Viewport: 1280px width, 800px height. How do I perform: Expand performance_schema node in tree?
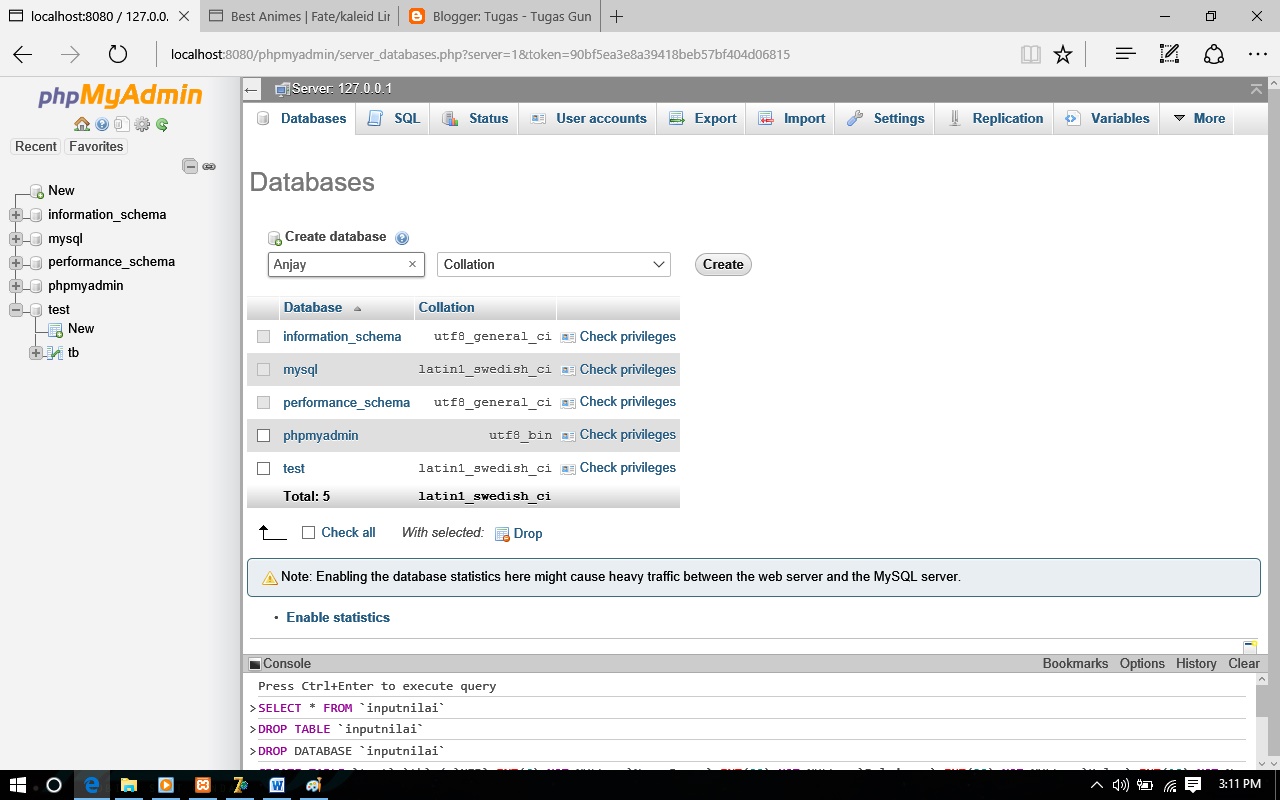click(x=16, y=263)
